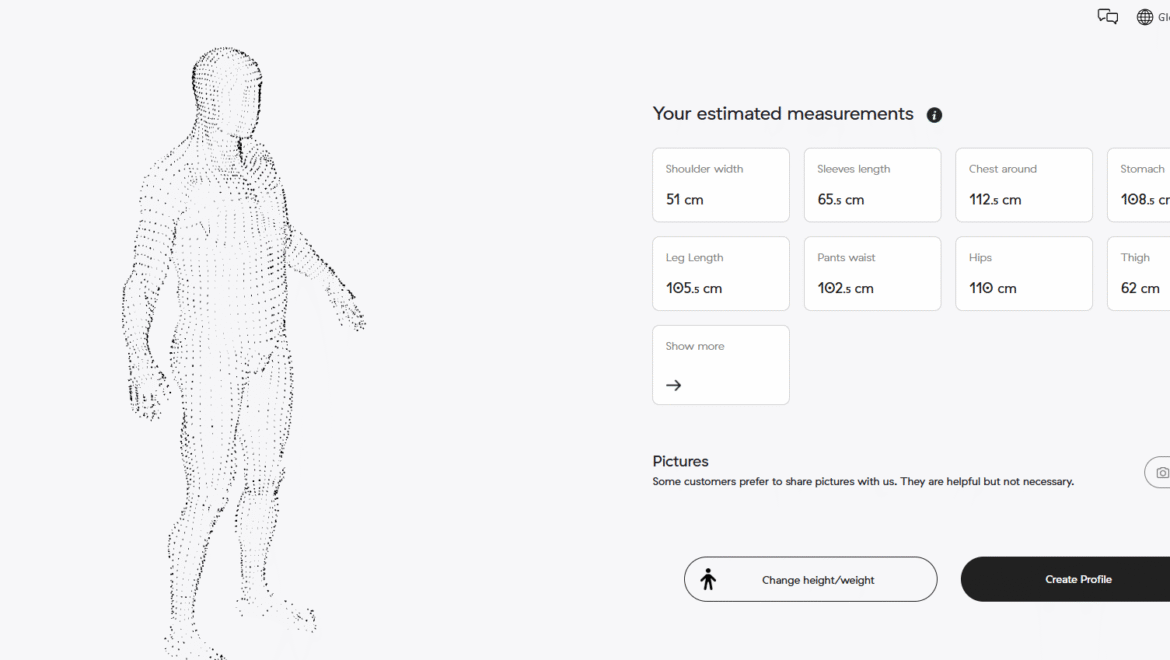Click the arrow icon under Show more
Viewport: 1170px width, 660px height.
point(674,385)
